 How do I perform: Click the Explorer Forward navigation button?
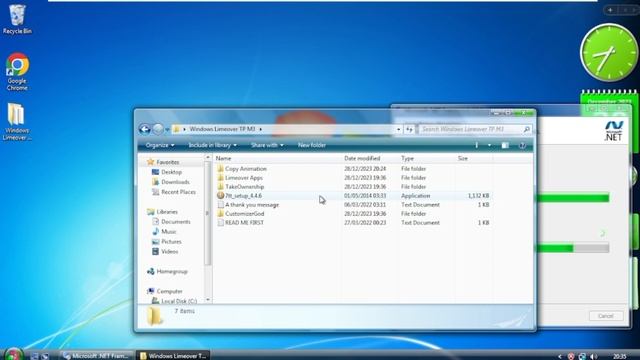[x=158, y=129]
